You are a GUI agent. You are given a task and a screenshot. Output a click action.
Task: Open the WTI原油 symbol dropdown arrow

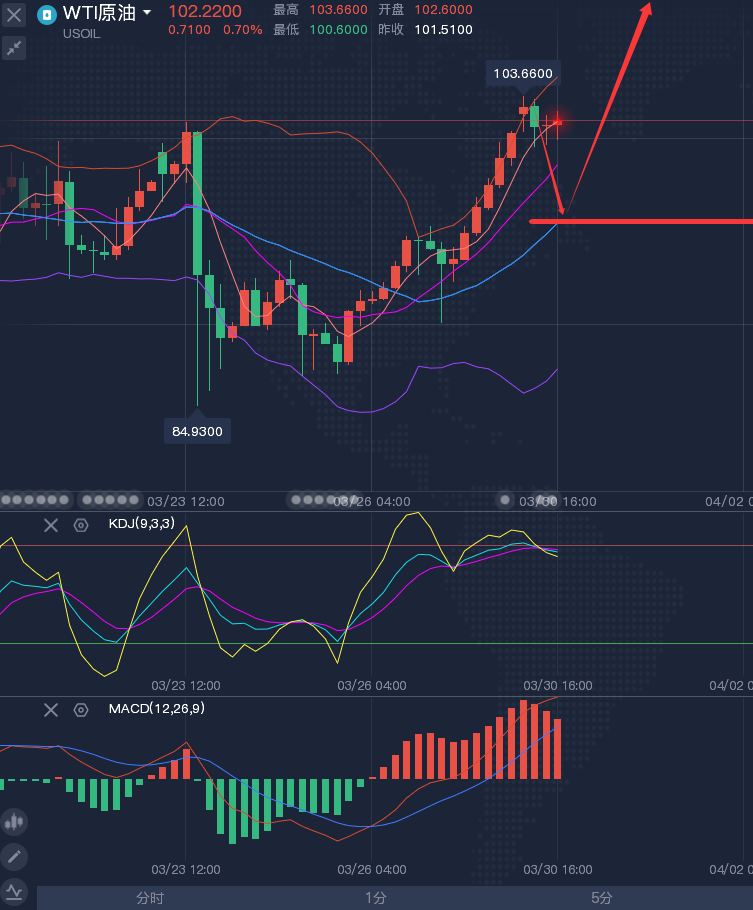coord(147,13)
